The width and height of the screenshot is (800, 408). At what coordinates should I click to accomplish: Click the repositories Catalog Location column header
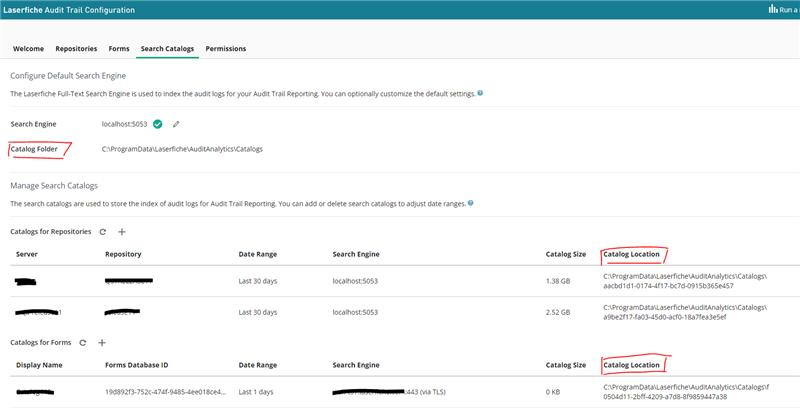tap(631, 254)
